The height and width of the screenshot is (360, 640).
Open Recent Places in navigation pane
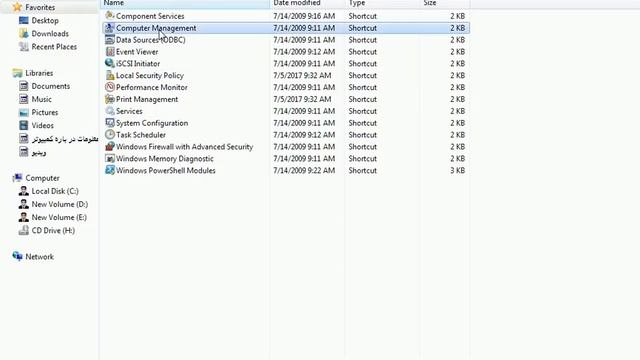click(x=54, y=47)
